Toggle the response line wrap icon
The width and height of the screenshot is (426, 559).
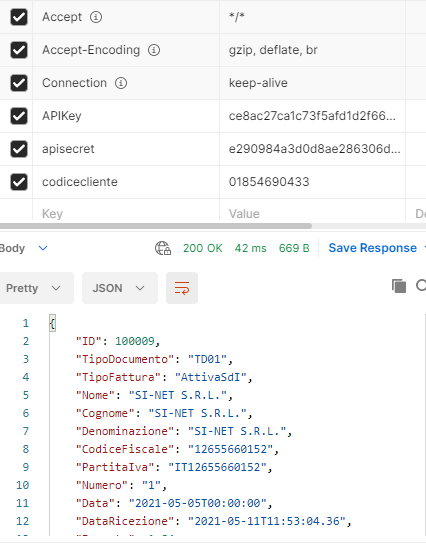click(182, 288)
